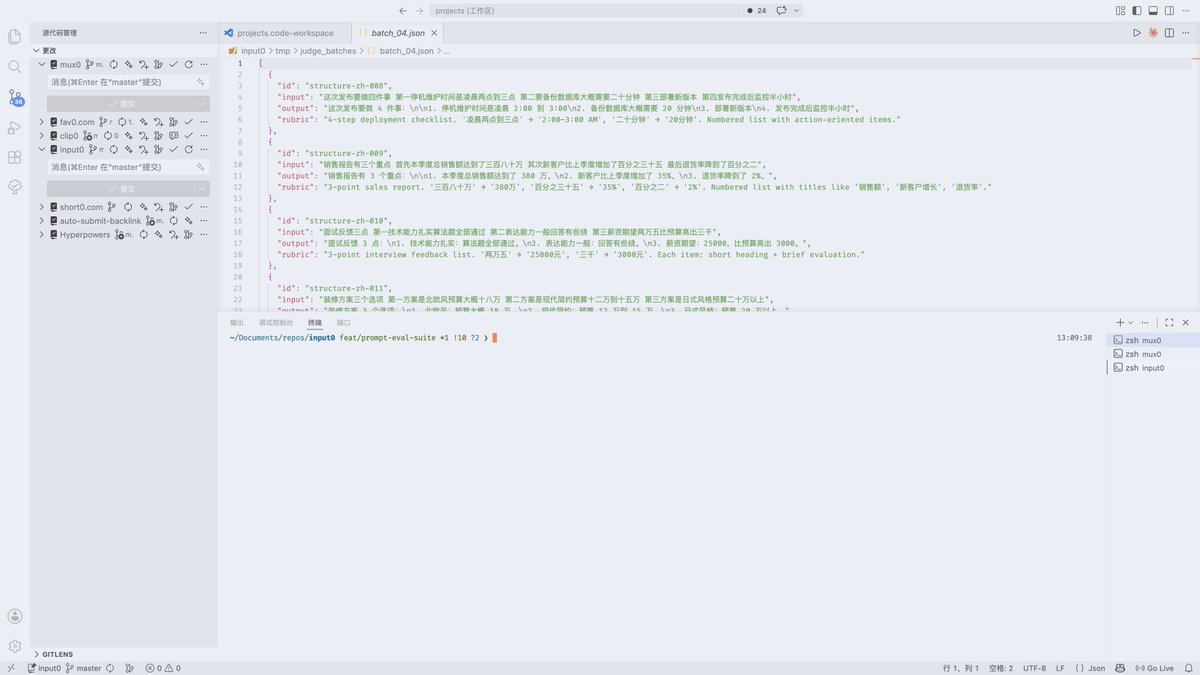This screenshot has width=1200, height=675.
Task: Open commit dropdown arrow under input0
Action: 202,188
